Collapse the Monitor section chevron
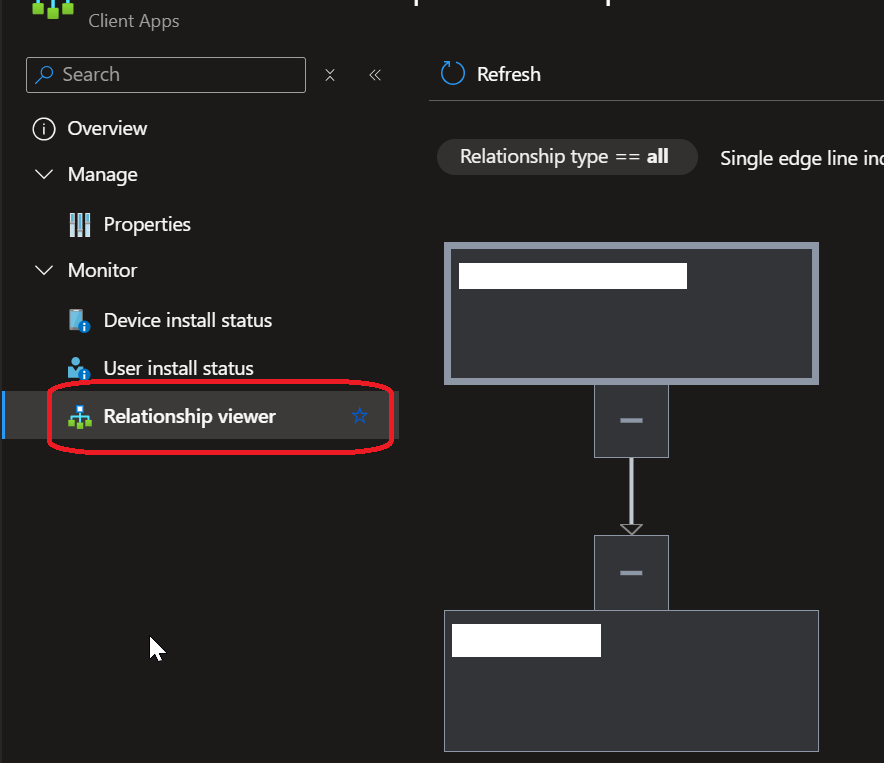The image size is (884, 763). pos(44,271)
